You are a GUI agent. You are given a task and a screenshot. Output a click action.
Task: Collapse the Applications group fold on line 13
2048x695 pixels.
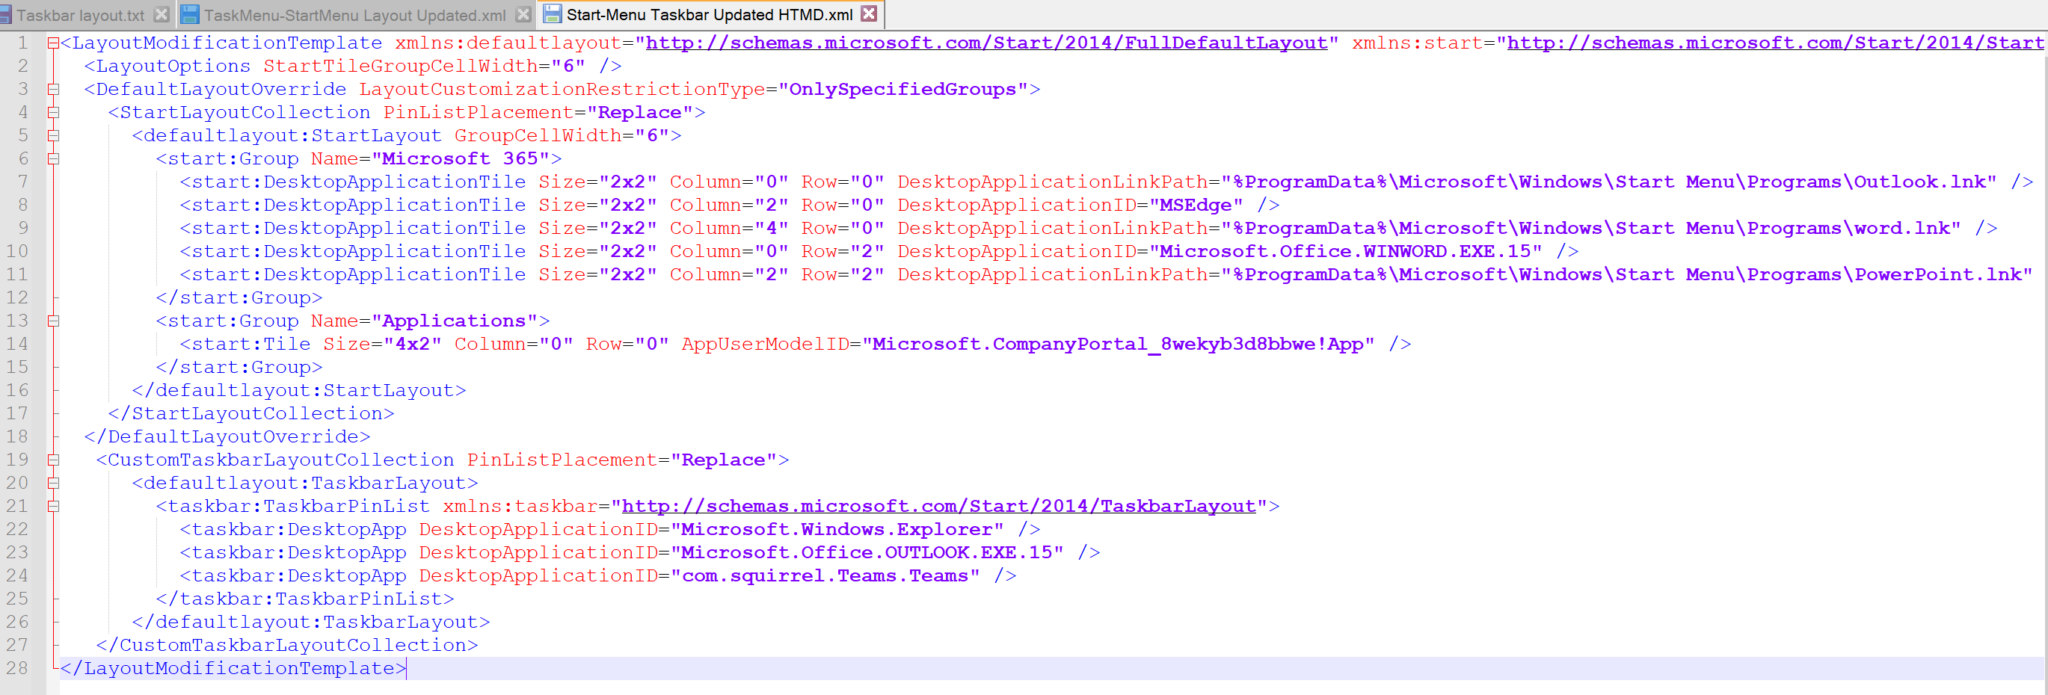tap(53, 321)
